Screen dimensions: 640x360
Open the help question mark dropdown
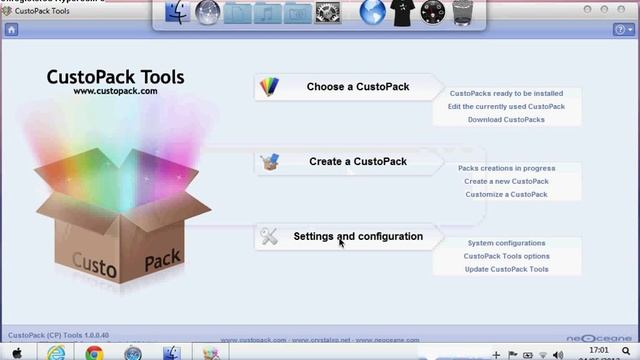point(623,29)
